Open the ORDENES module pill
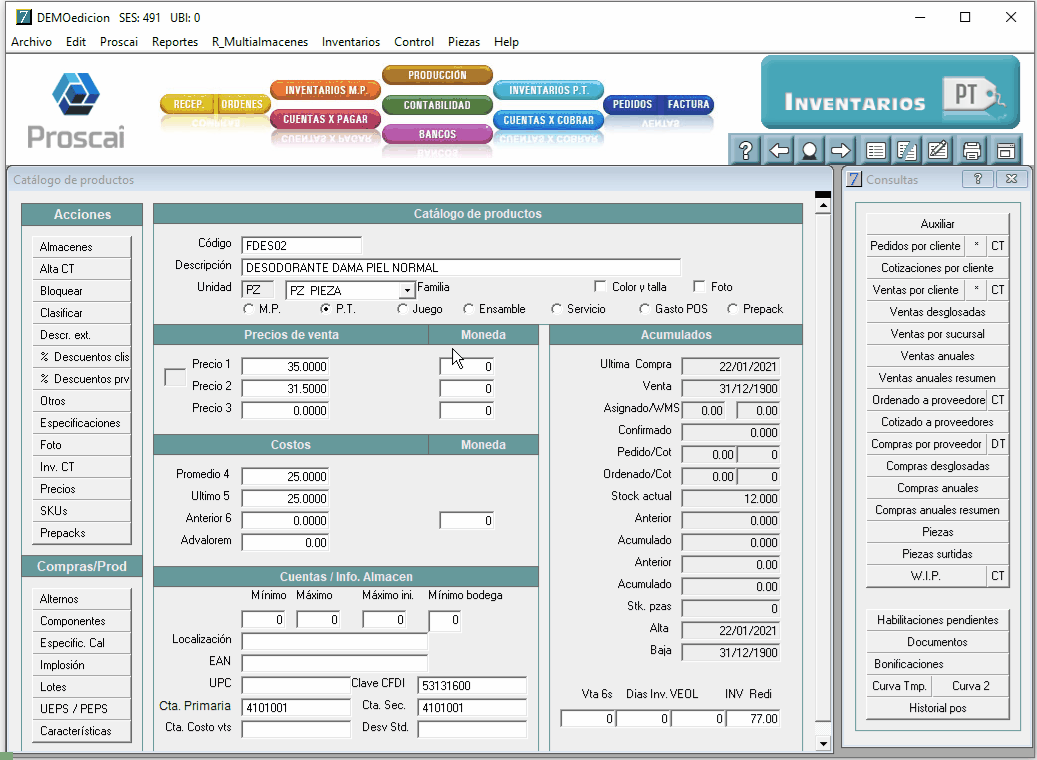1037x760 pixels. (242, 105)
